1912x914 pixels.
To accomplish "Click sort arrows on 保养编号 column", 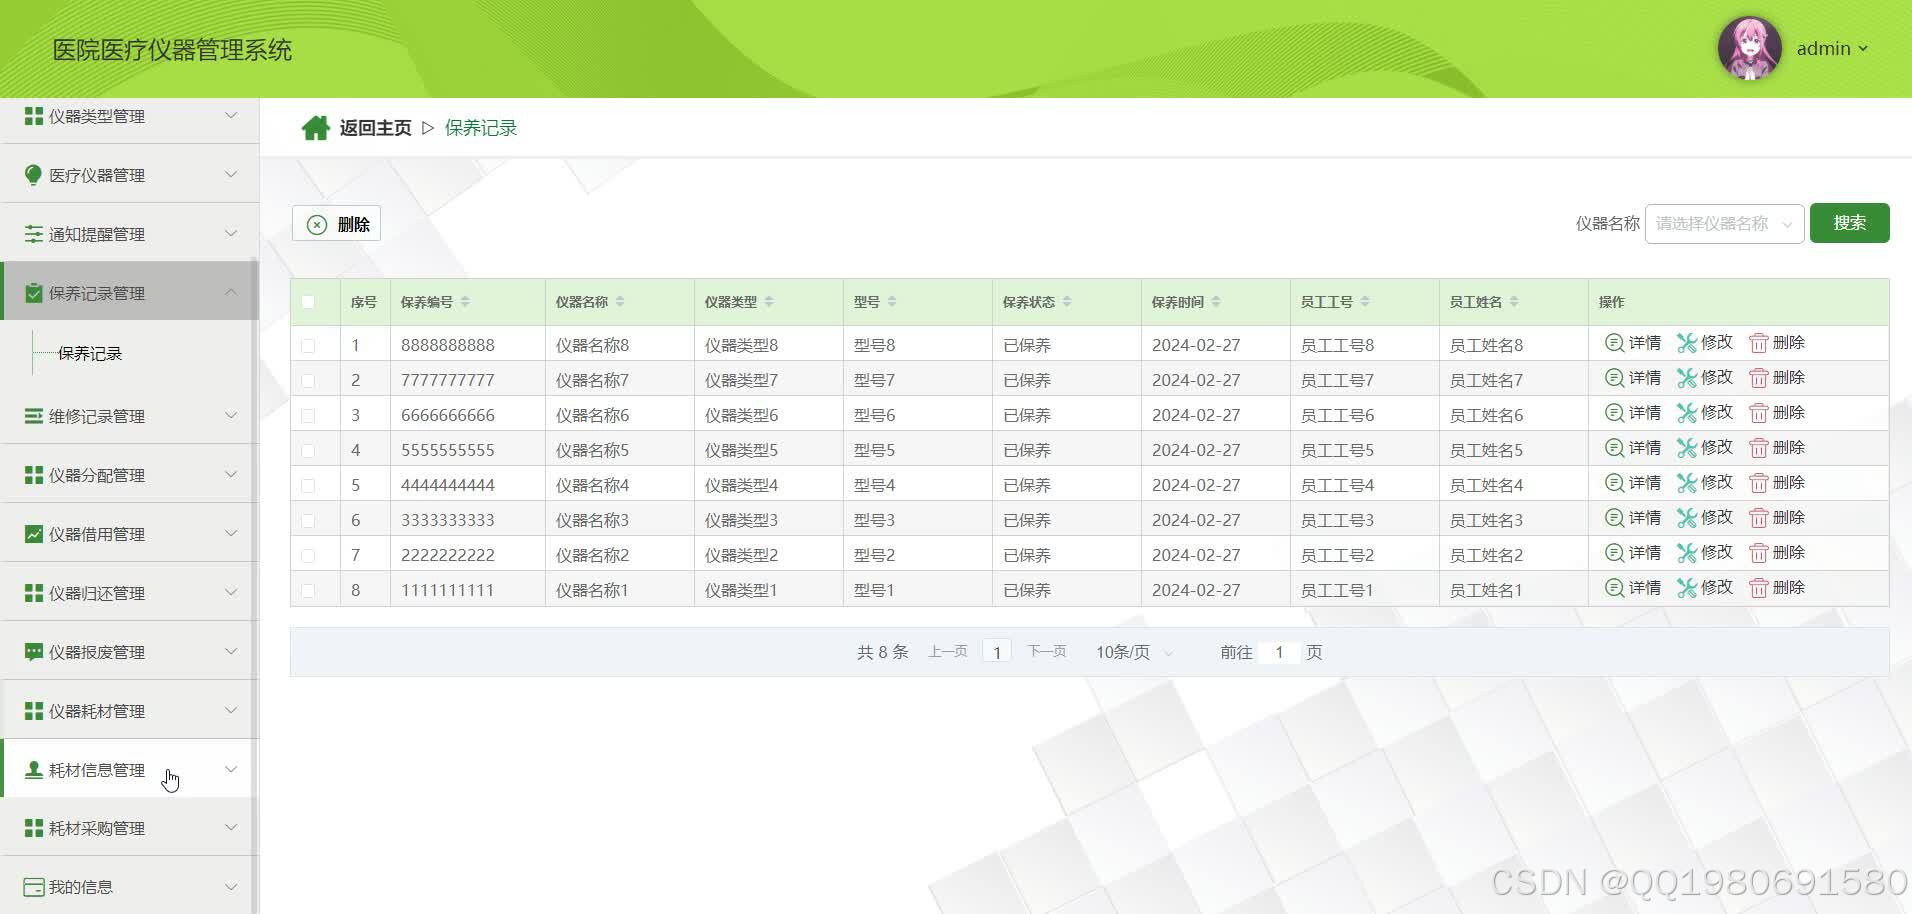I will (x=465, y=302).
